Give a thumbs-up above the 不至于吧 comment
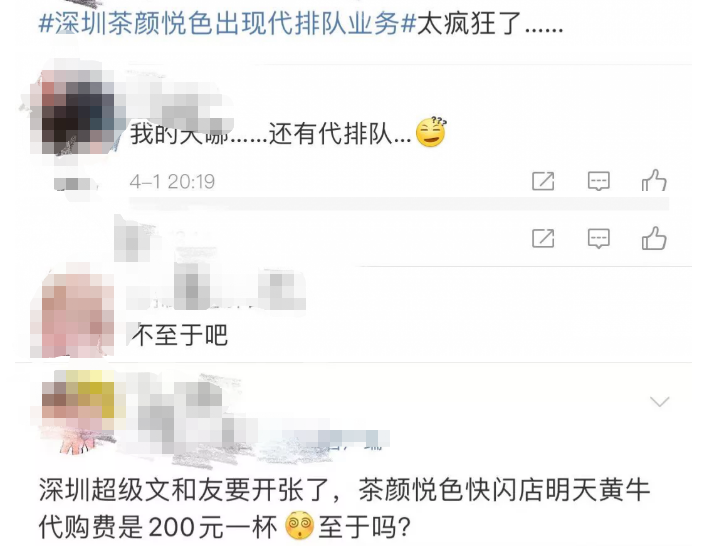The width and height of the screenshot is (717, 549). tap(654, 238)
